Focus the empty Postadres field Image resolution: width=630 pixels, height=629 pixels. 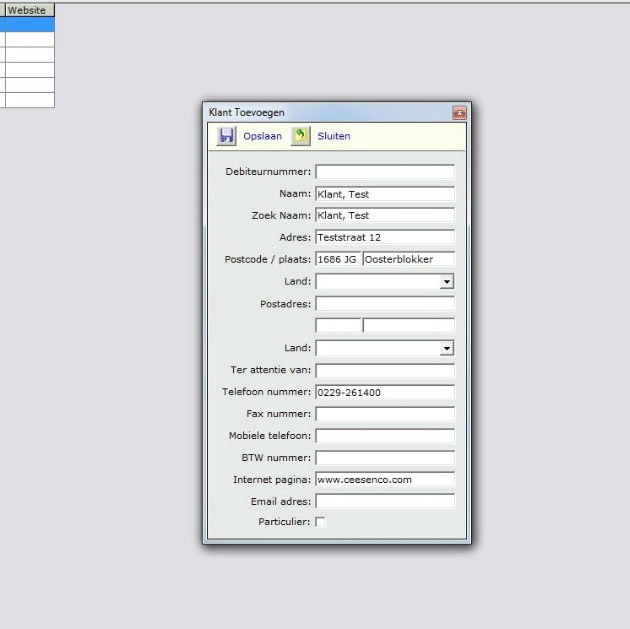(384, 304)
